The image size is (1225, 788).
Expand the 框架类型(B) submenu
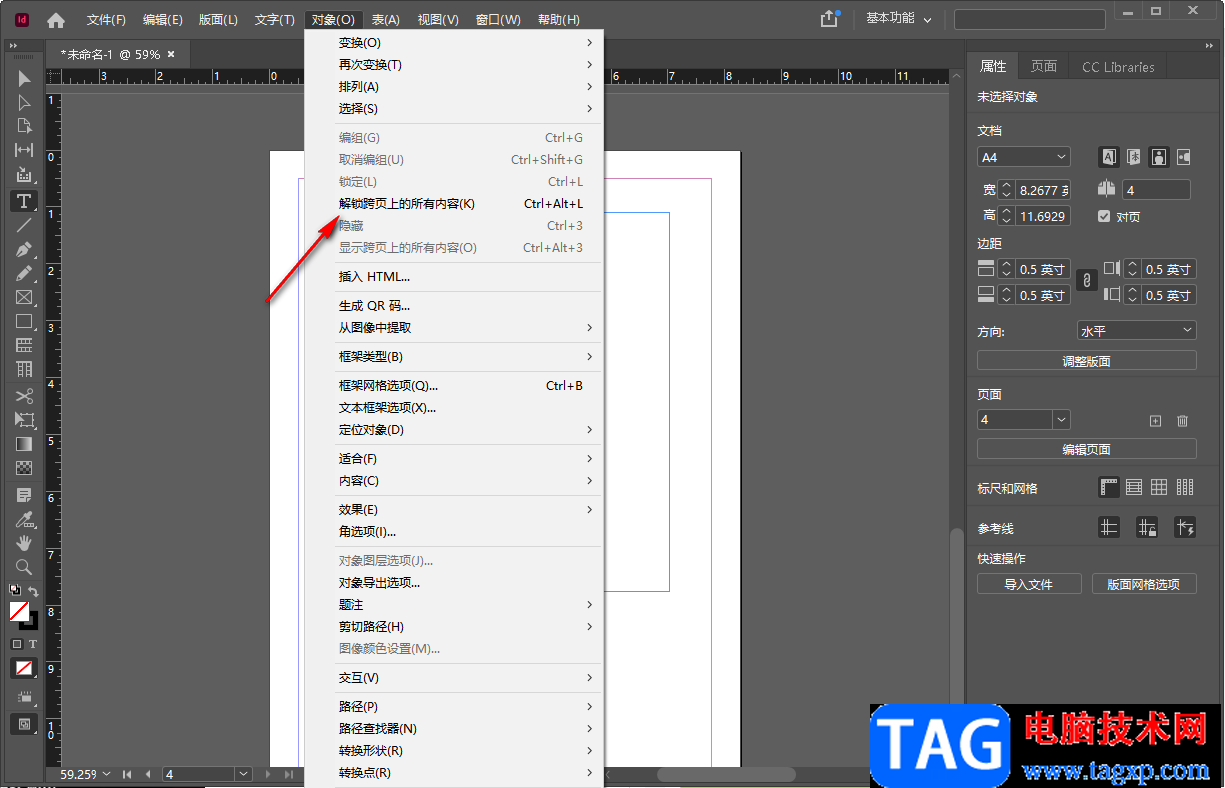tap(454, 357)
